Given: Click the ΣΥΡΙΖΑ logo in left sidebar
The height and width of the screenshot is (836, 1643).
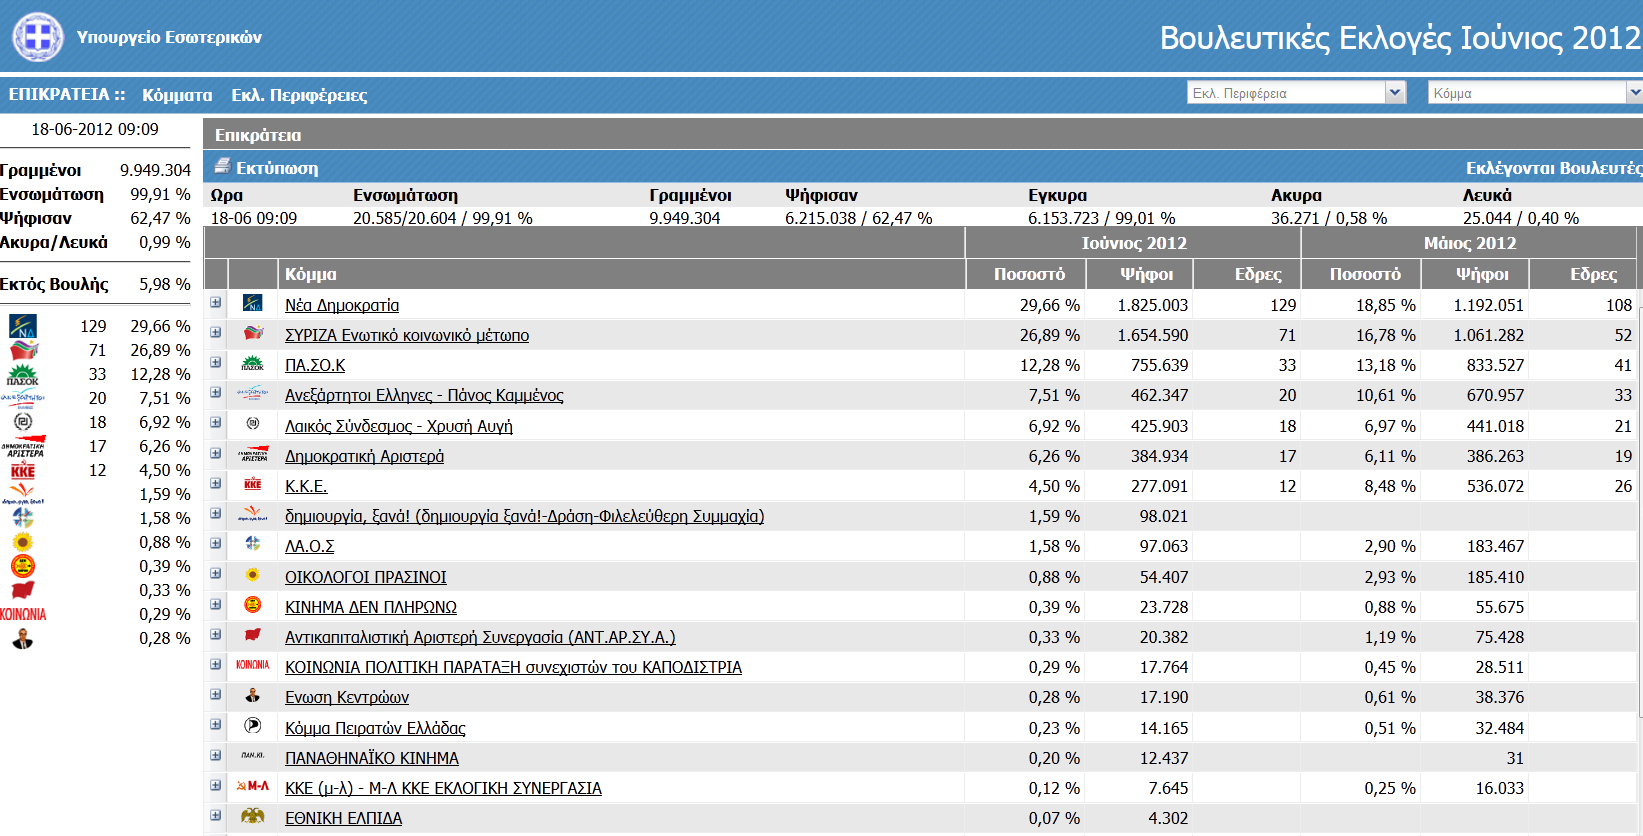Looking at the screenshot, I should click(x=23, y=350).
